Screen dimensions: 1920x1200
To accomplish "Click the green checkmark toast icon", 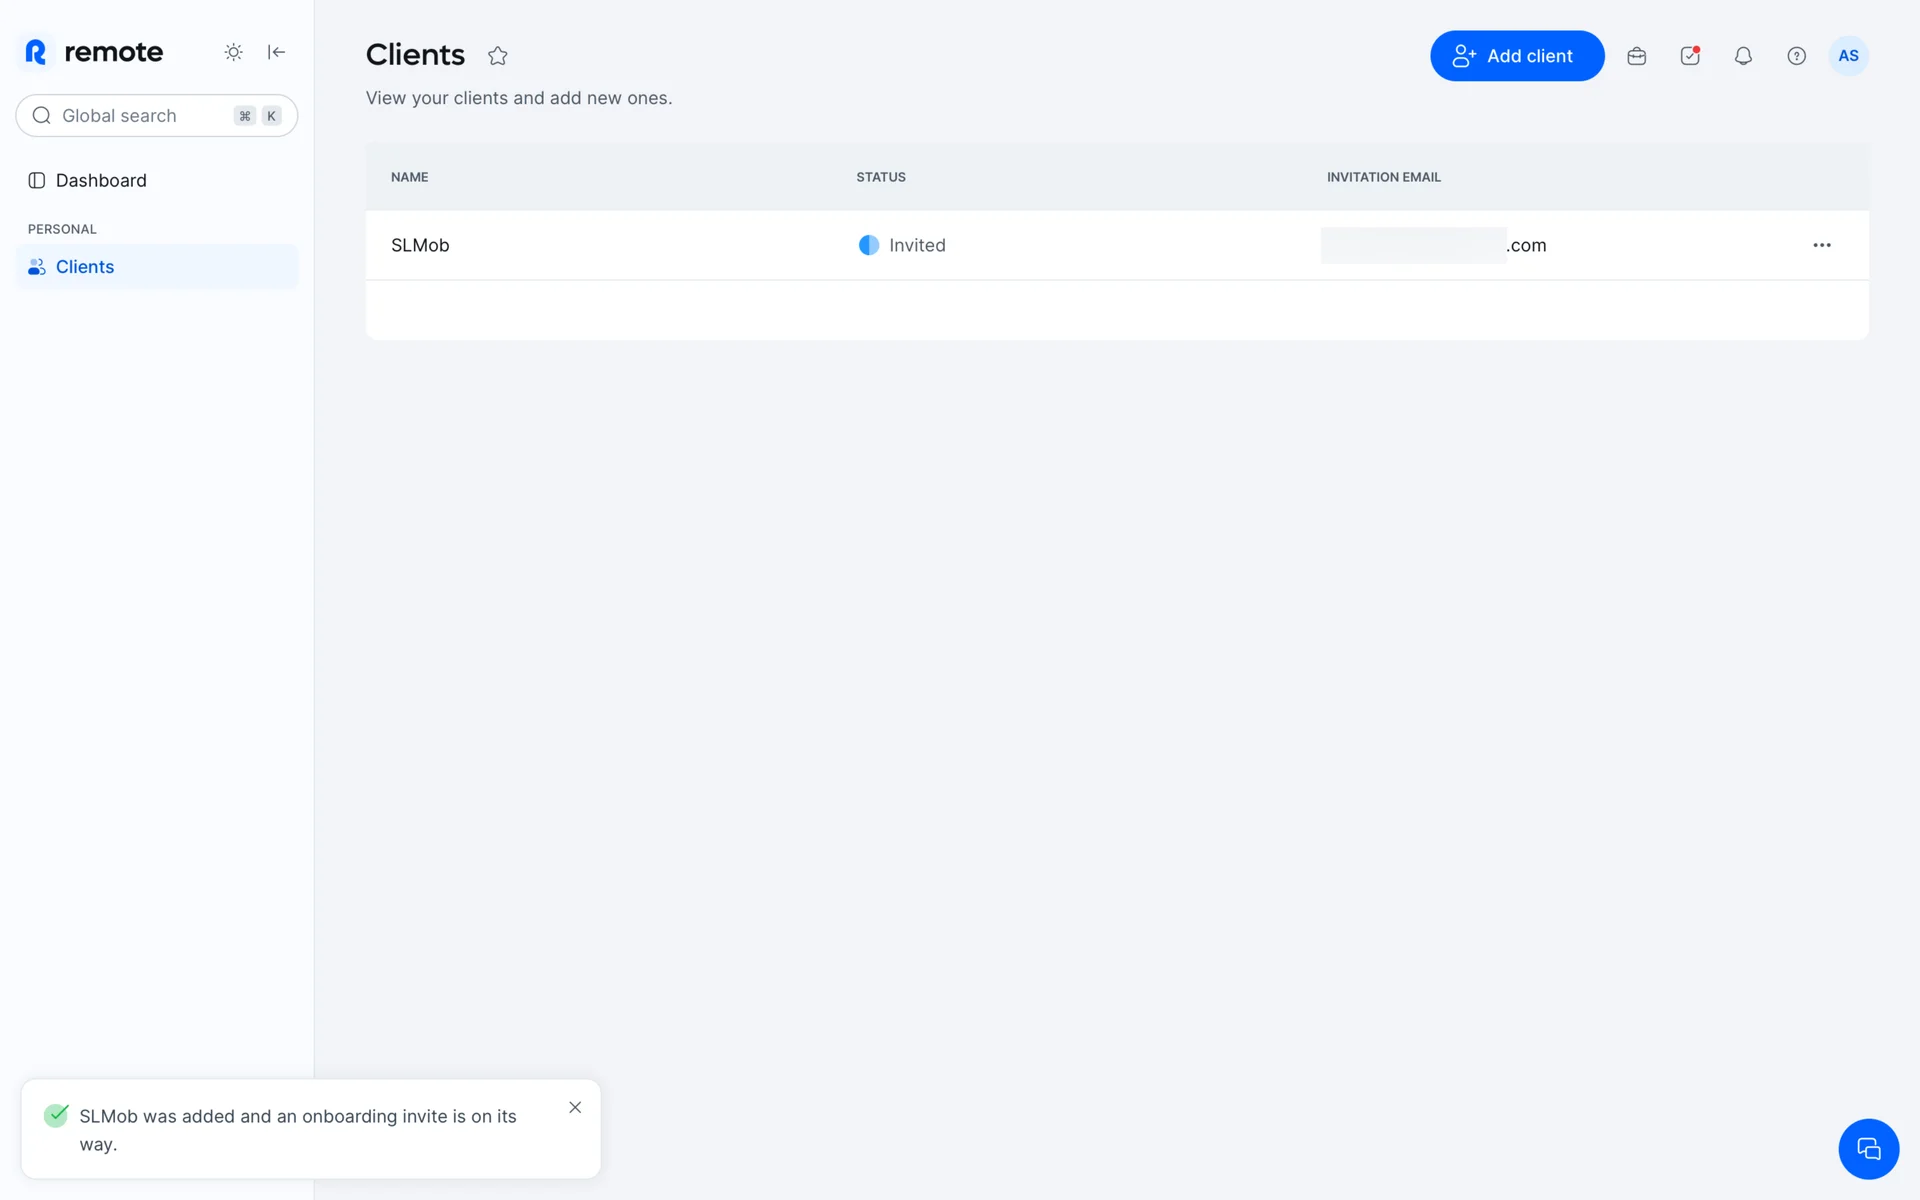I will click(x=57, y=1115).
